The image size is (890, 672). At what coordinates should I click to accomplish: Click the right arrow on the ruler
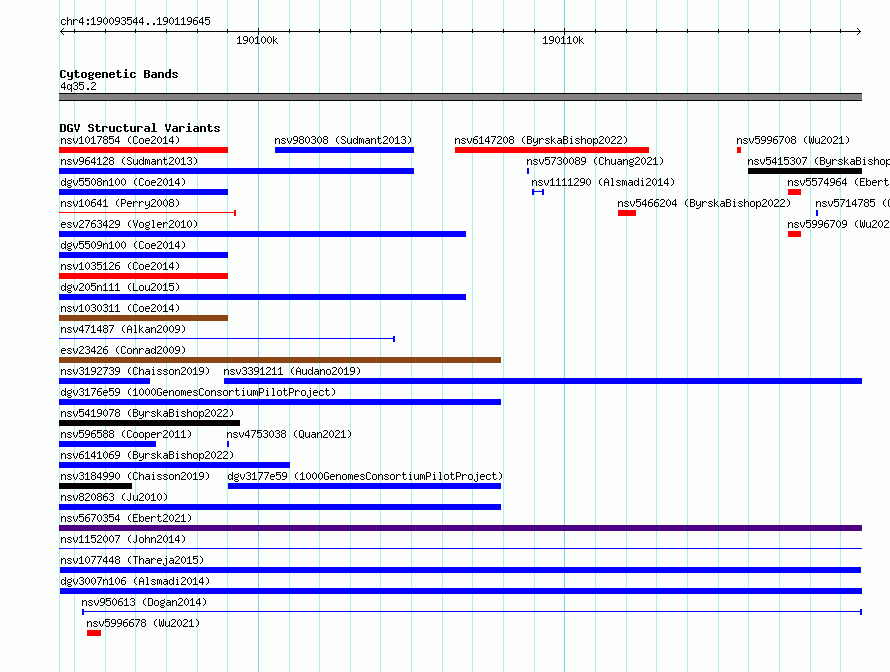pyautogui.click(x=859, y=31)
